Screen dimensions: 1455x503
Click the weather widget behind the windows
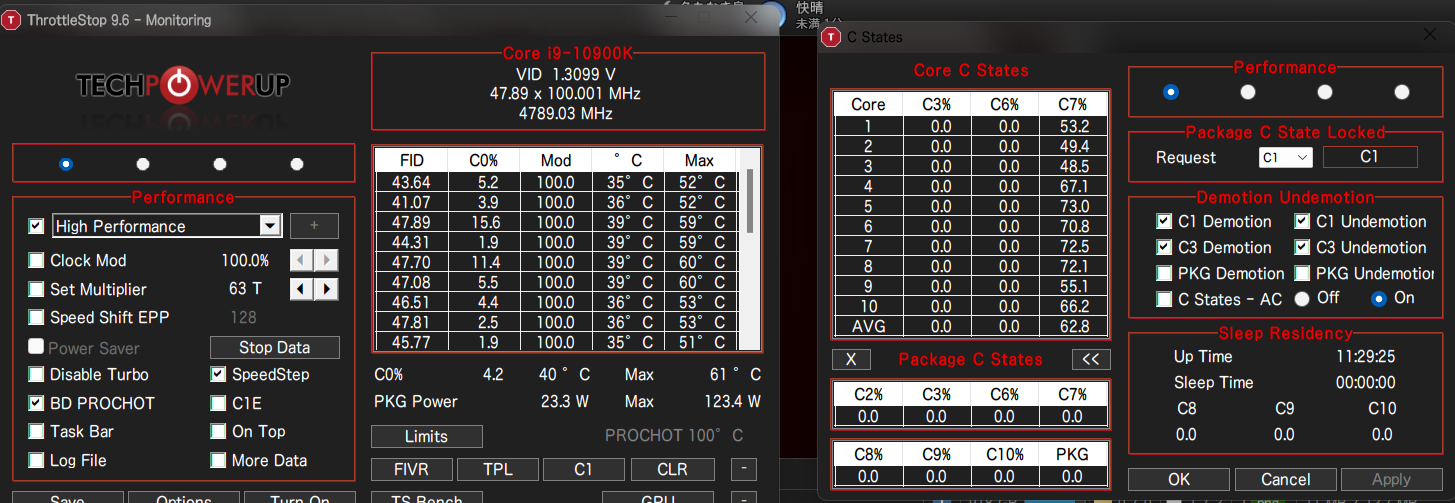[803, 14]
